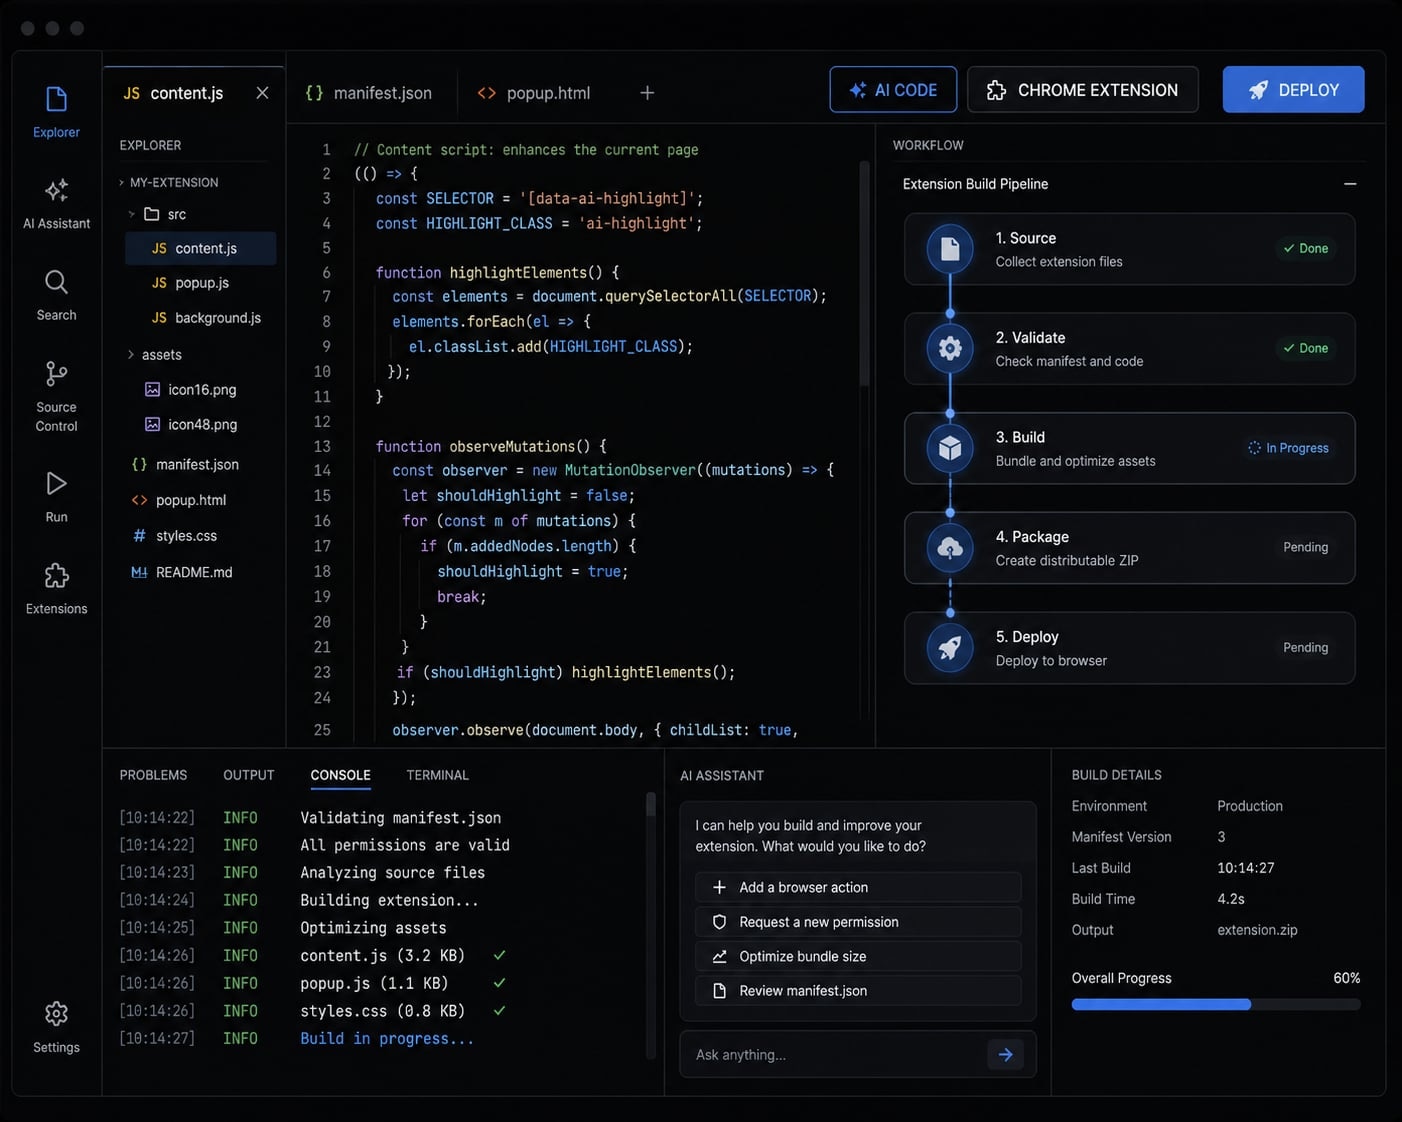This screenshot has height=1122, width=1402.
Task: Open the TERMINAL panel tab
Action: click(x=437, y=775)
